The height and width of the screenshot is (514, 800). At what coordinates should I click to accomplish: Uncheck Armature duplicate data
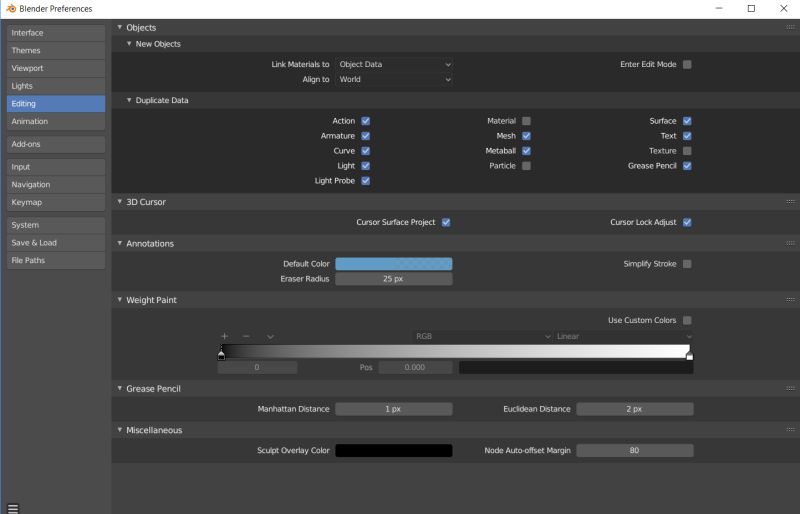(366, 136)
